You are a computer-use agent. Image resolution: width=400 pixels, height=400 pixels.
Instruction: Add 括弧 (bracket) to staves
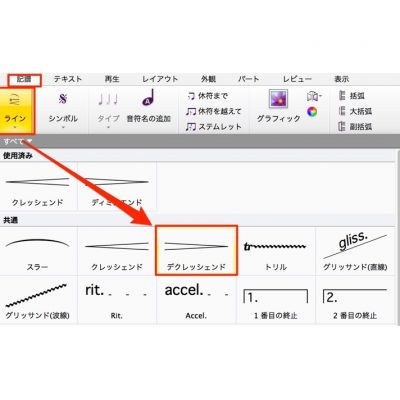[x=351, y=96]
